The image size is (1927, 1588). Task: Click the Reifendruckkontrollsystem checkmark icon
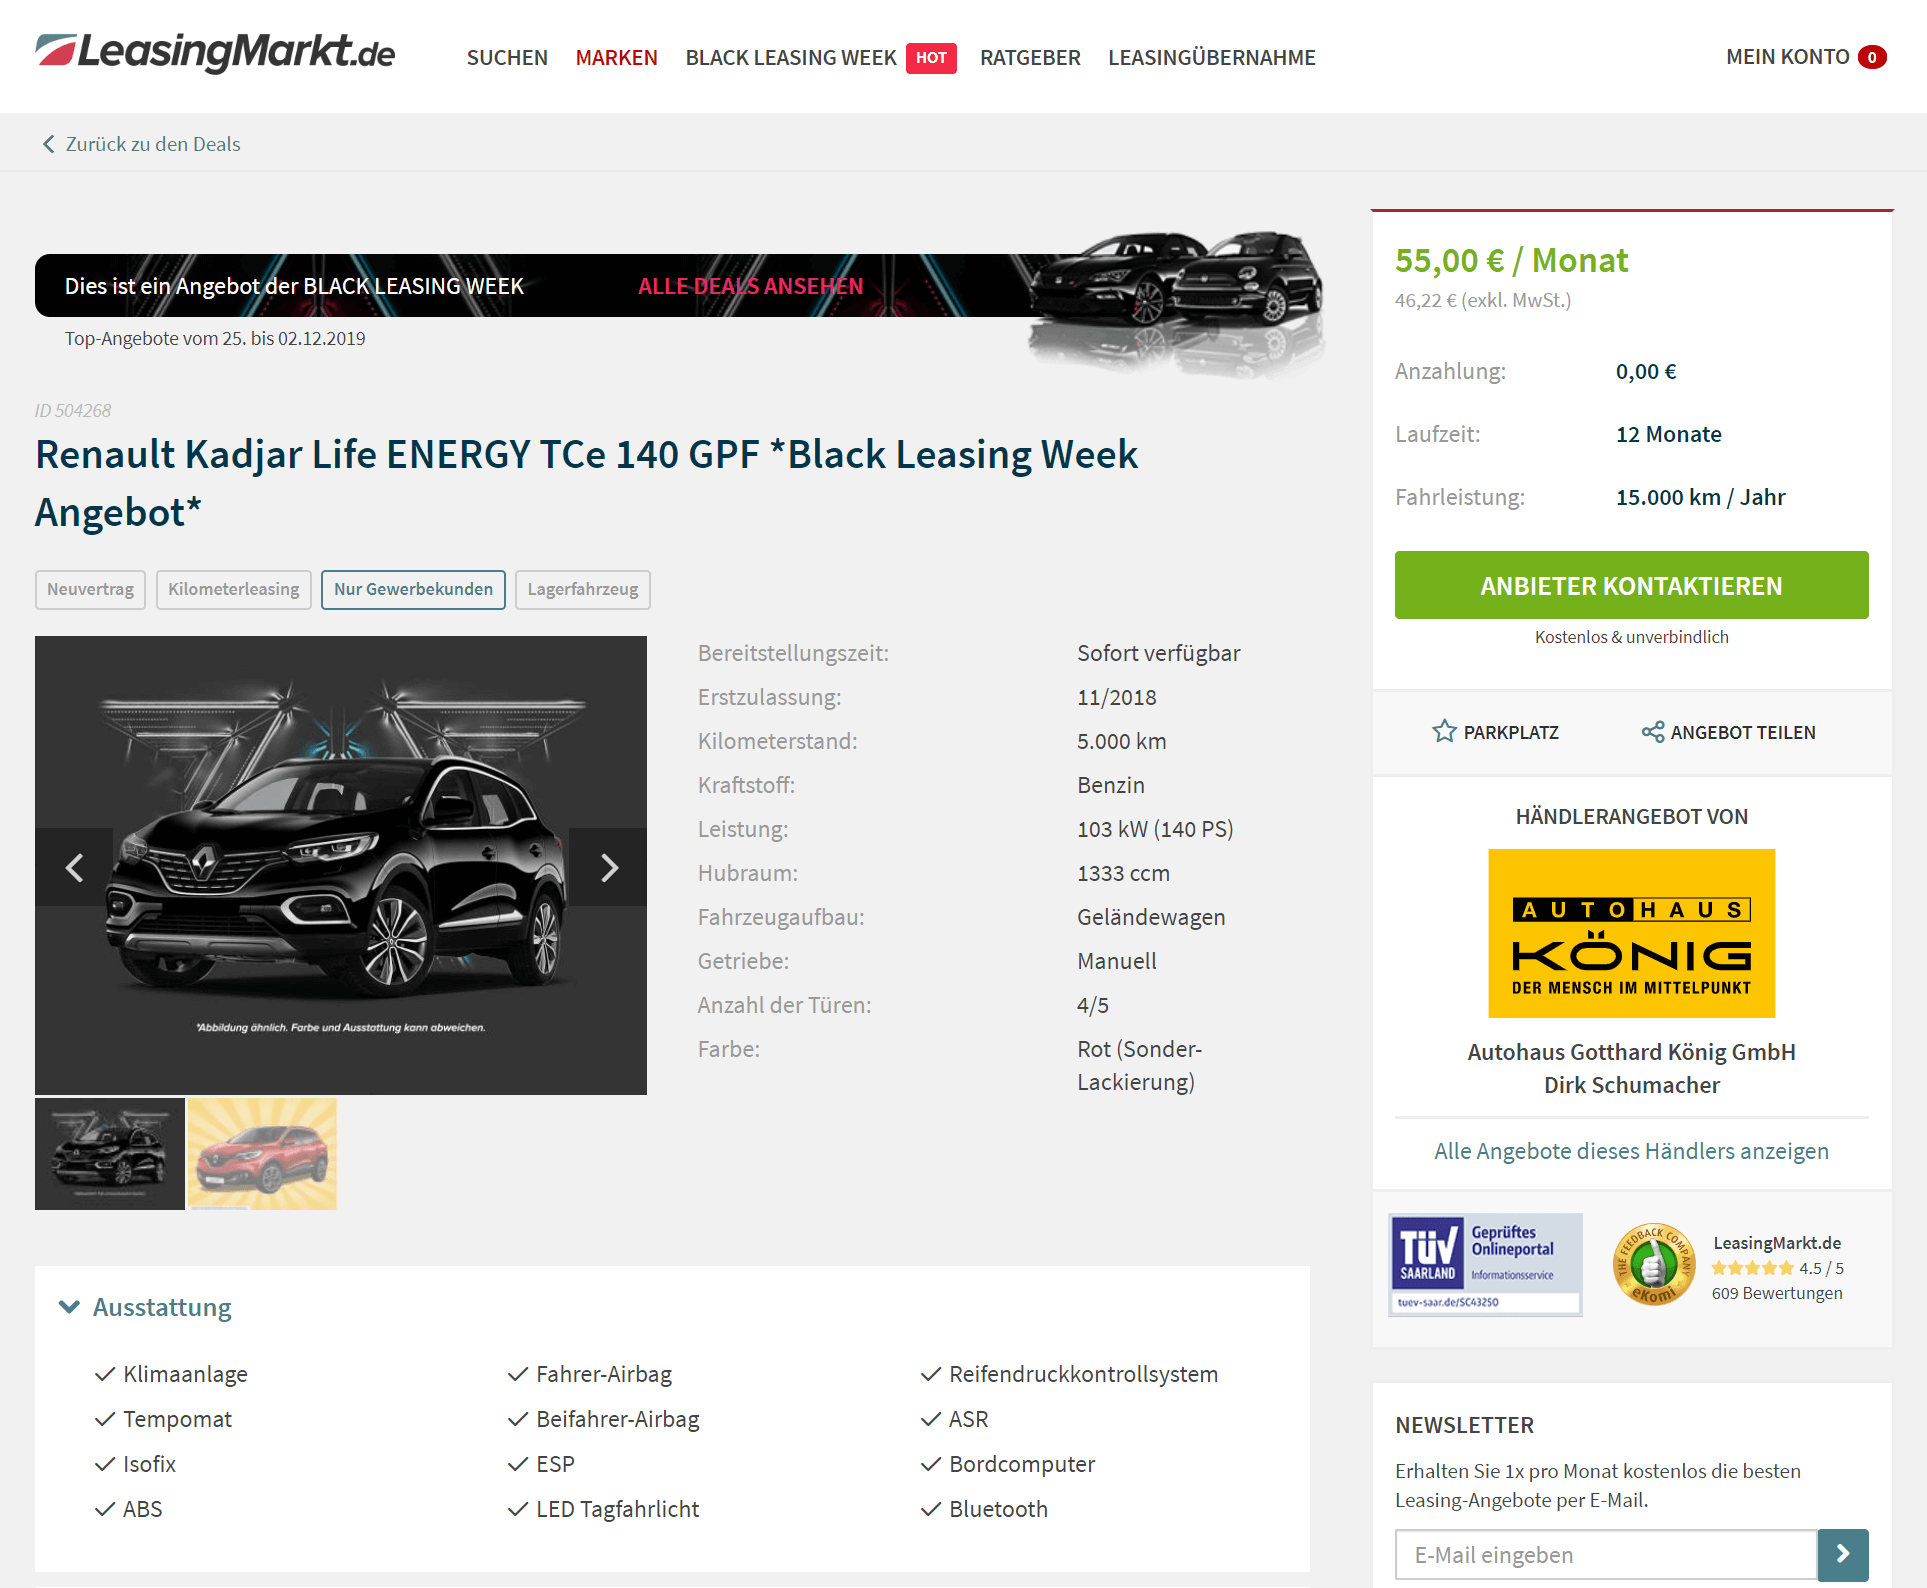tap(931, 1374)
